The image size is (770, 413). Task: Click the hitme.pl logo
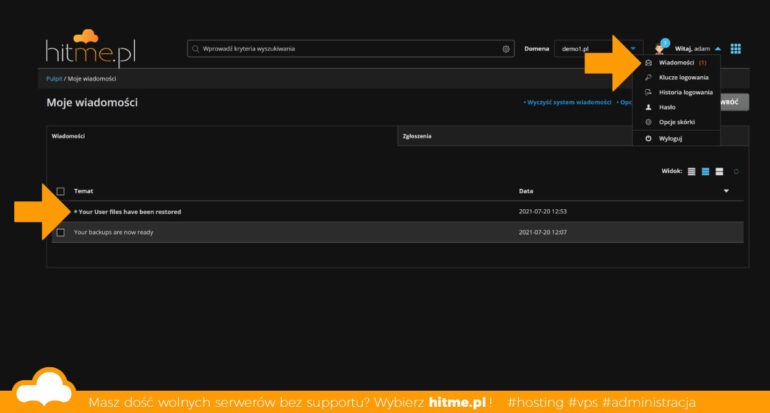91,48
